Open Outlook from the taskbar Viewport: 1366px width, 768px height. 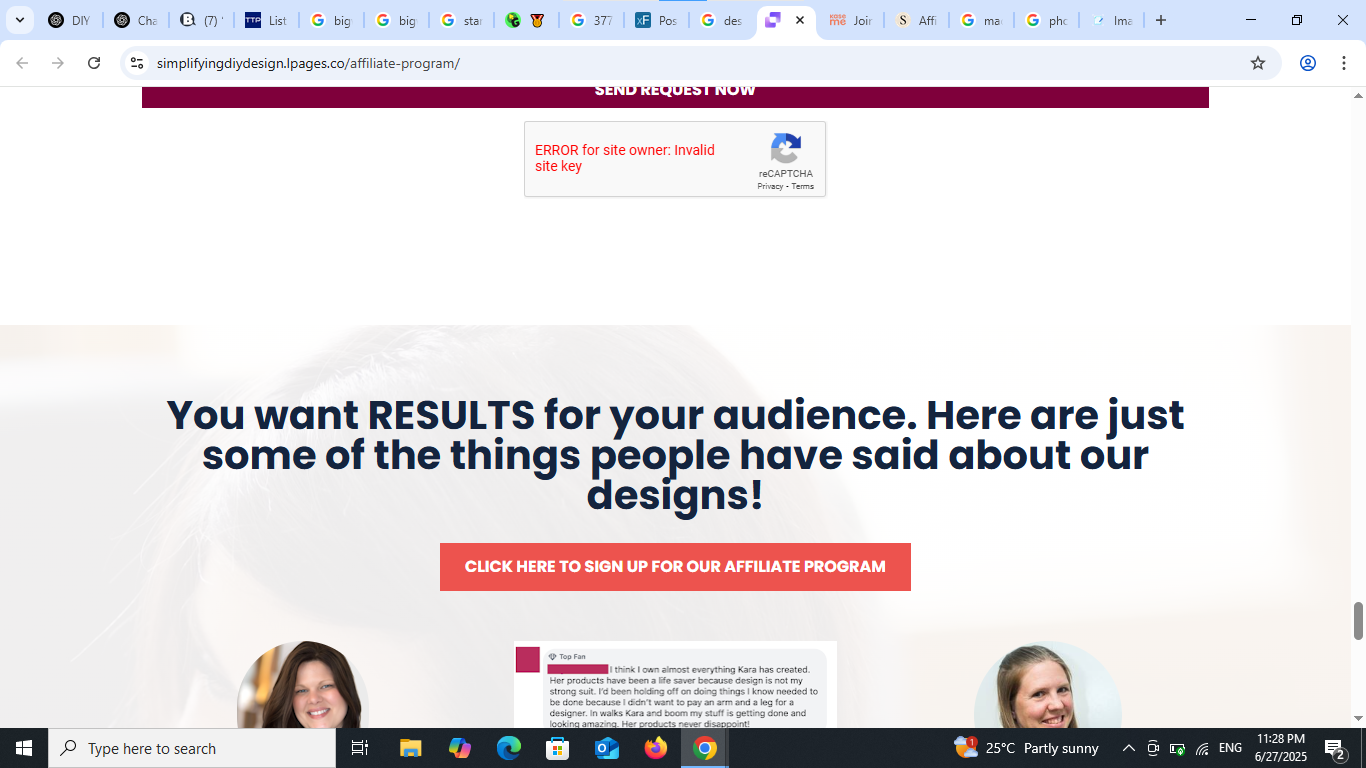[x=607, y=748]
